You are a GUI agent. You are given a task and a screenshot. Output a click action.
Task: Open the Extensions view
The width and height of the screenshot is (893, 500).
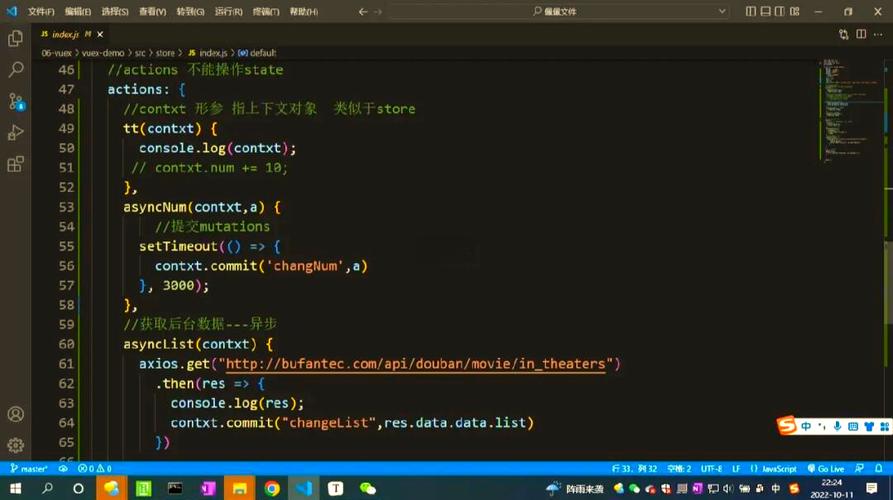[x=15, y=164]
